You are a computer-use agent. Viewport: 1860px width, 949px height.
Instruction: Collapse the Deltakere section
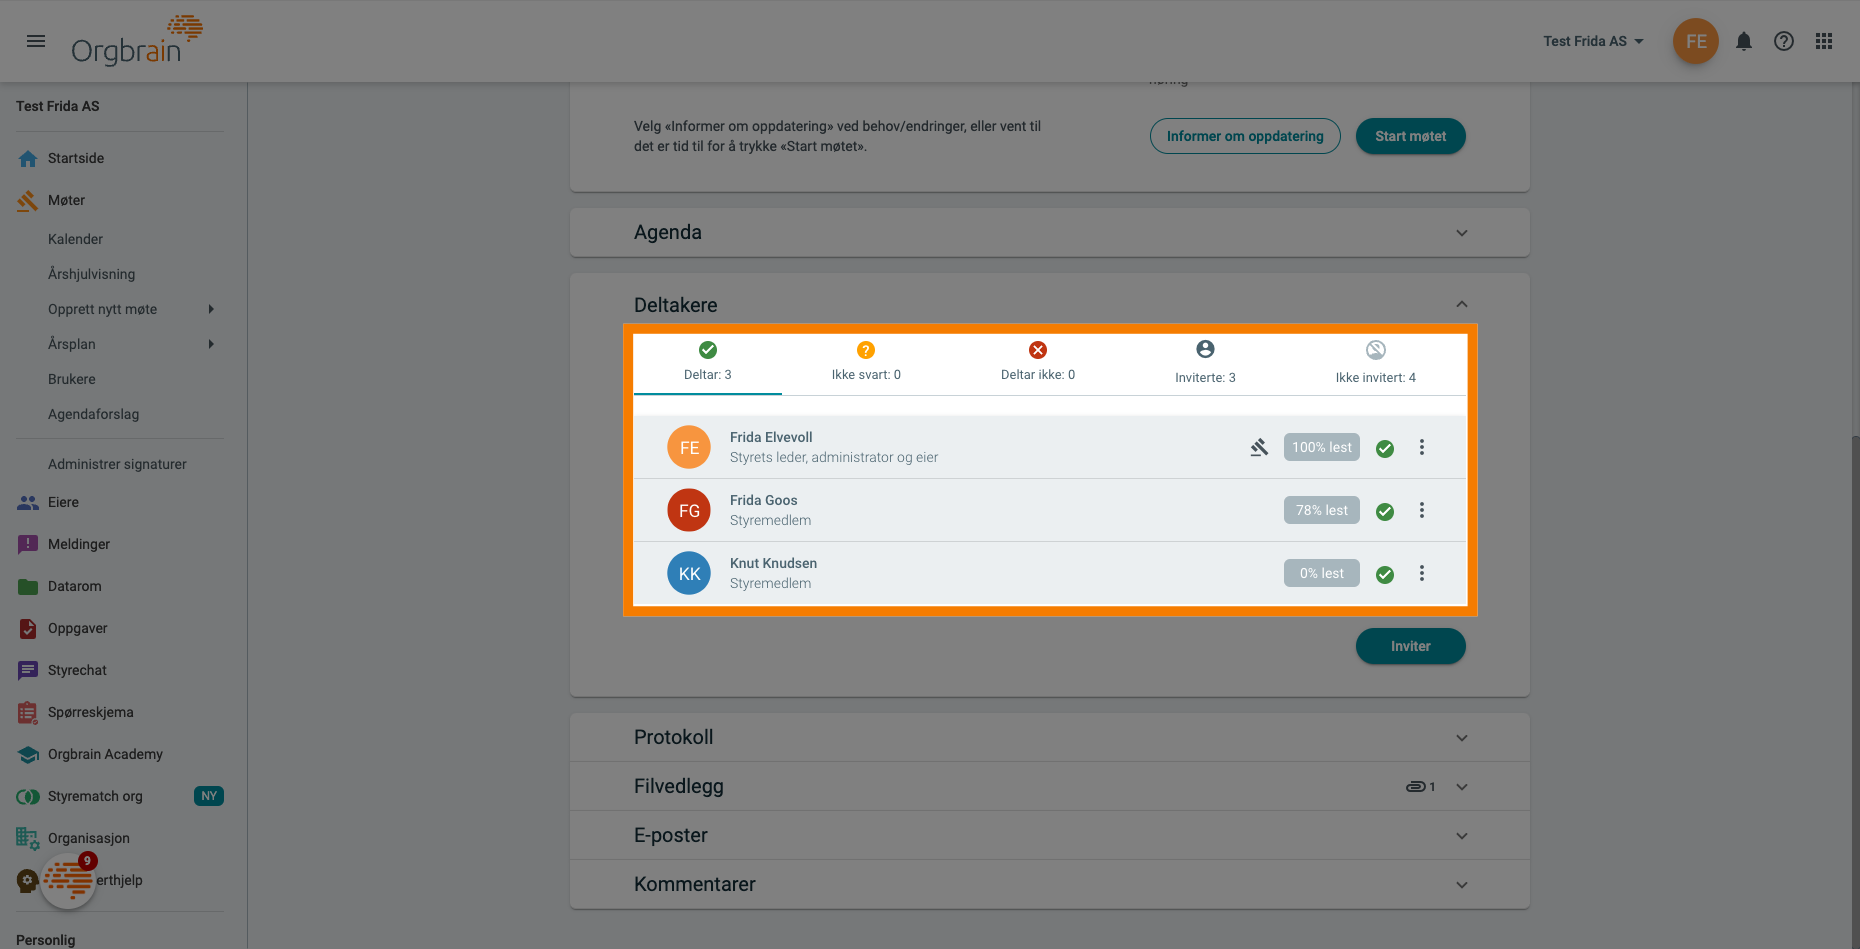coord(1461,304)
